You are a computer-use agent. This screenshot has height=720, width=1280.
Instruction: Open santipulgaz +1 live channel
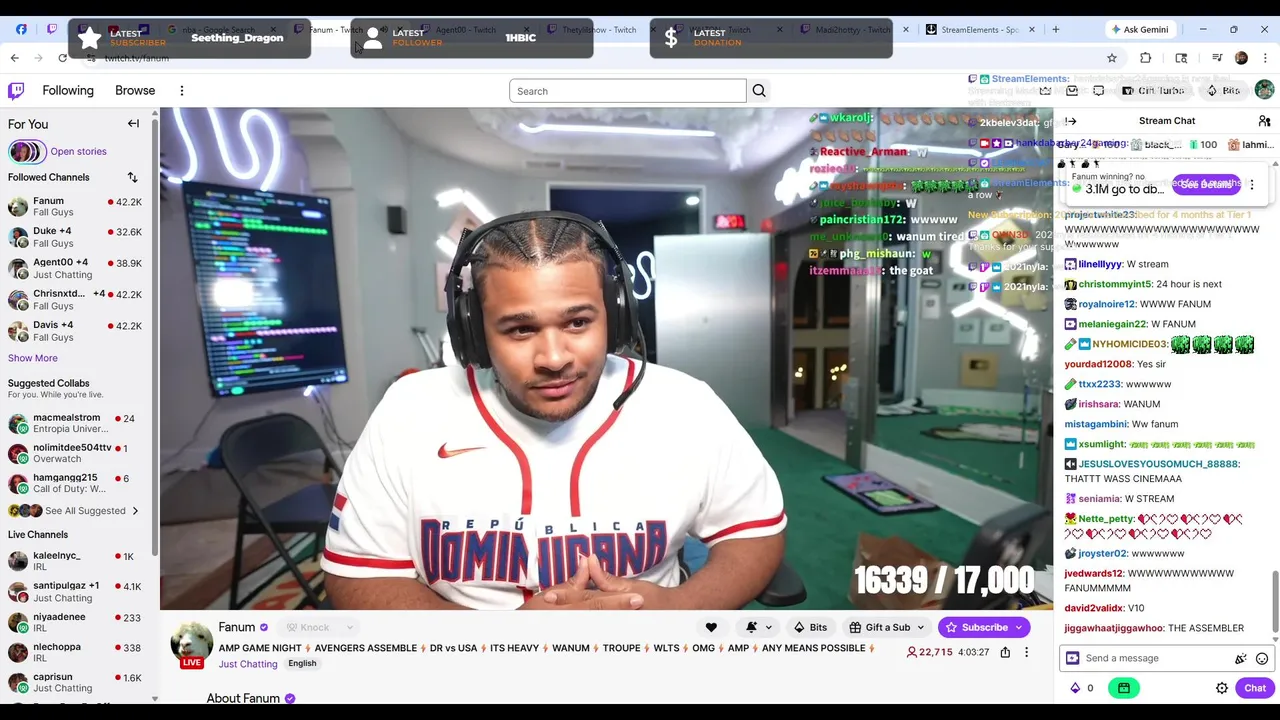76,592
